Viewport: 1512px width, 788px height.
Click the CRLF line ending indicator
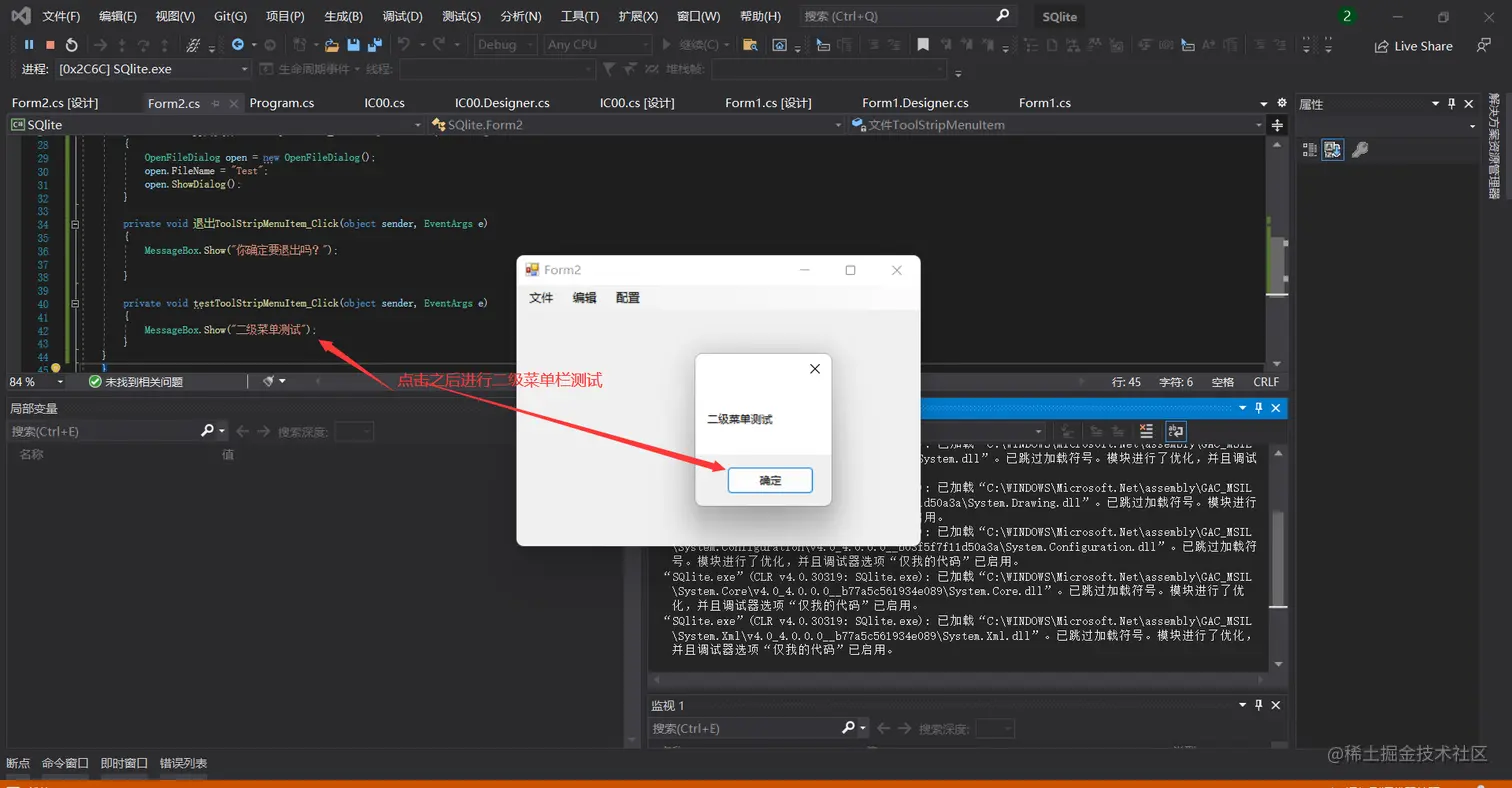pos(1266,382)
